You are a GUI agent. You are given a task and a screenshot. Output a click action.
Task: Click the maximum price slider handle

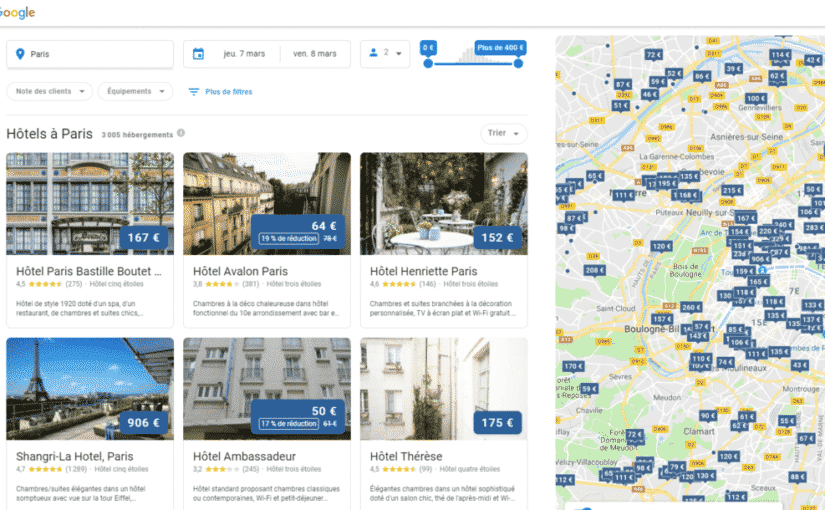(x=518, y=63)
